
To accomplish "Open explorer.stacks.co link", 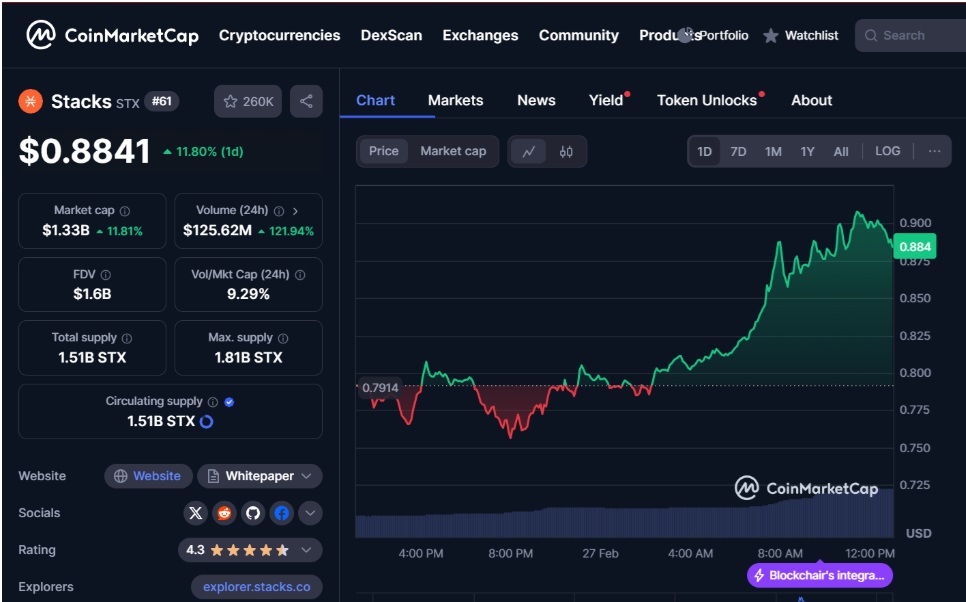I will [256, 587].
